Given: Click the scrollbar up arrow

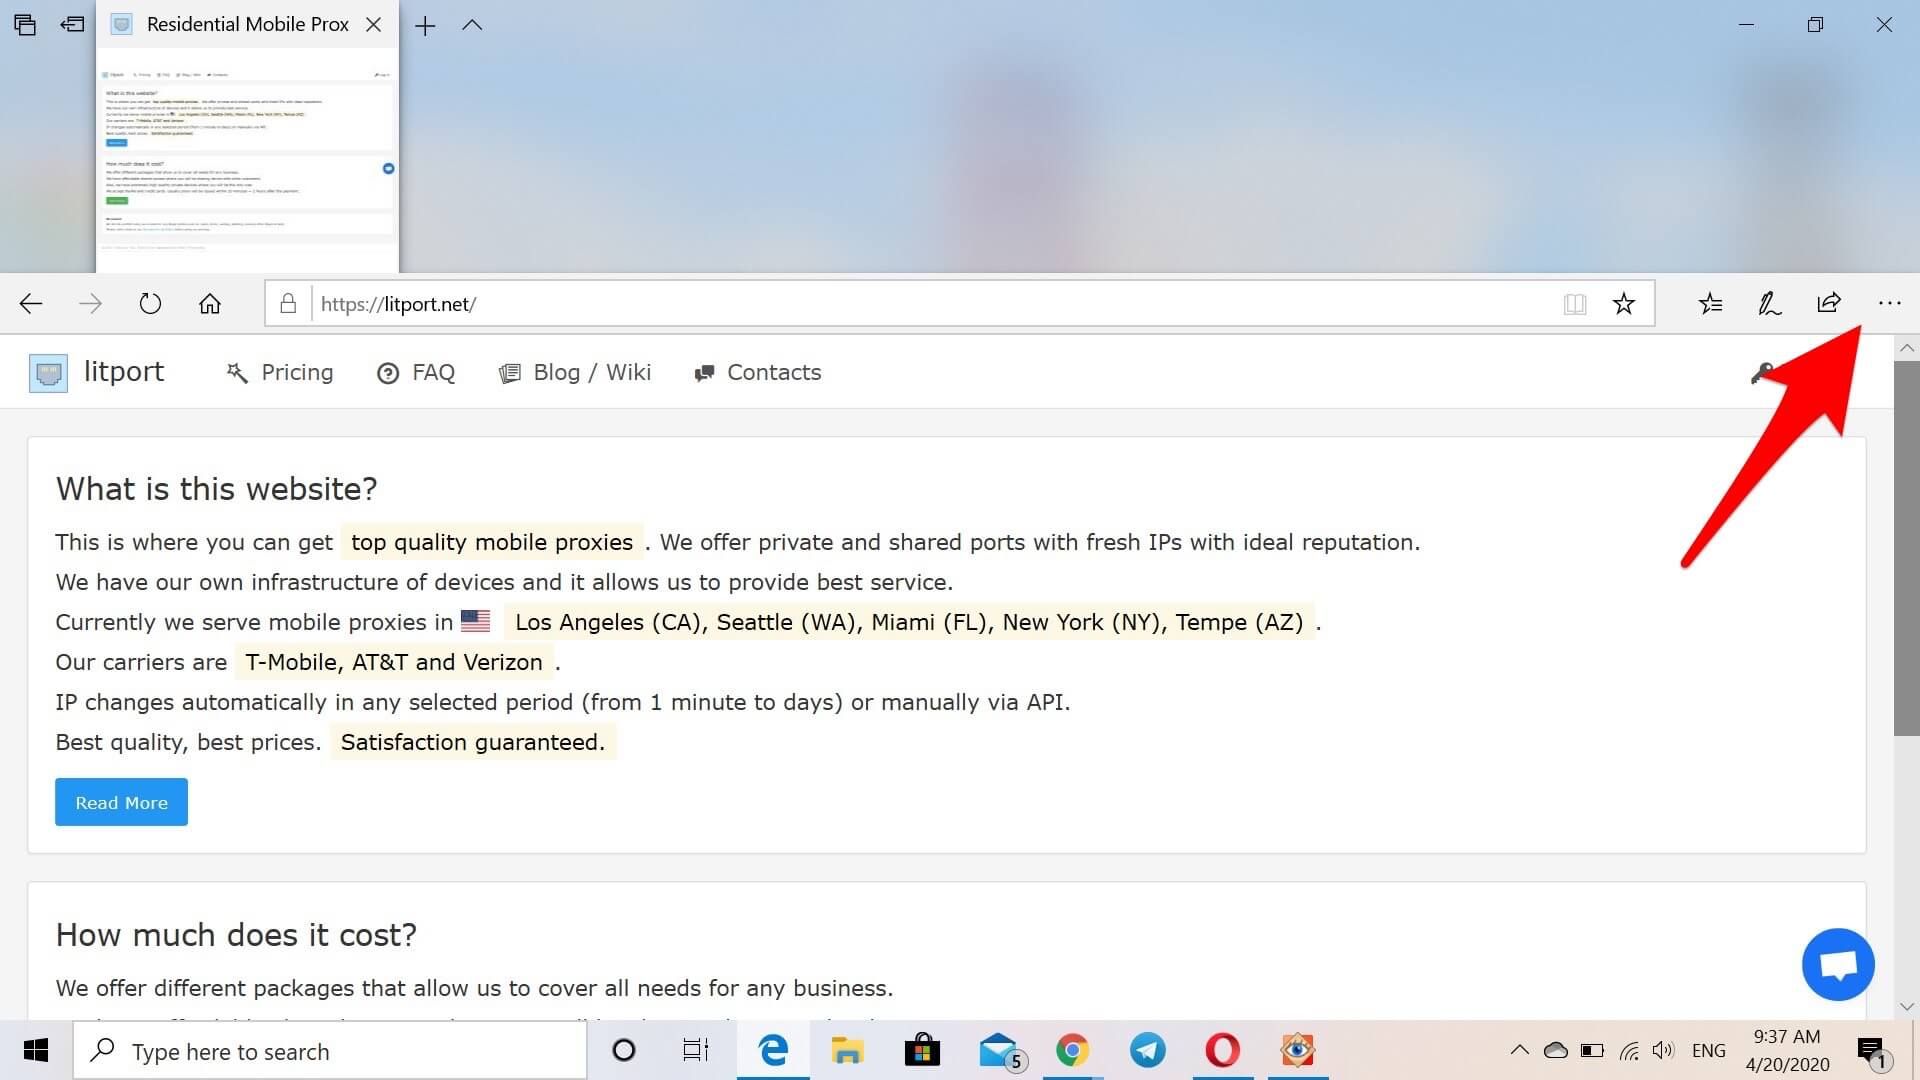Looking at the screenshot, I should coord(1907,348).
